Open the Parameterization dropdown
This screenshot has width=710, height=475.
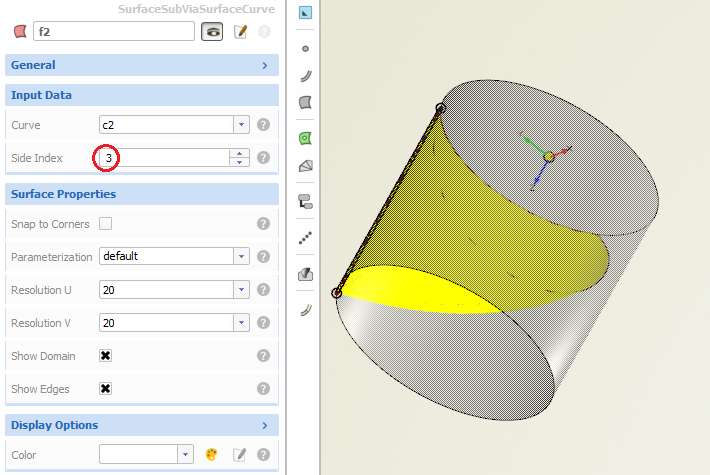241,256
